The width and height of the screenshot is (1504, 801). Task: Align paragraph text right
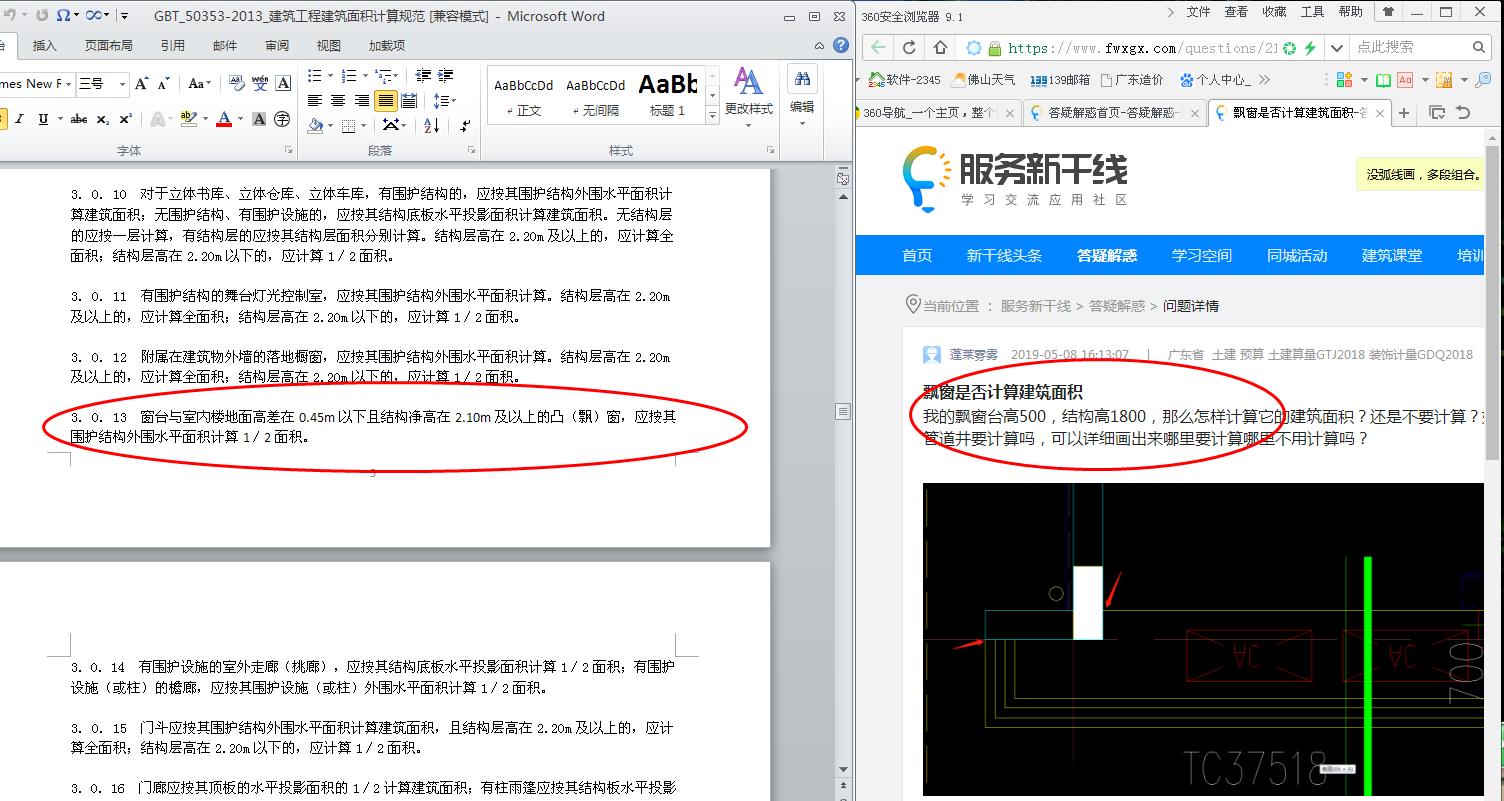[362, 101]
